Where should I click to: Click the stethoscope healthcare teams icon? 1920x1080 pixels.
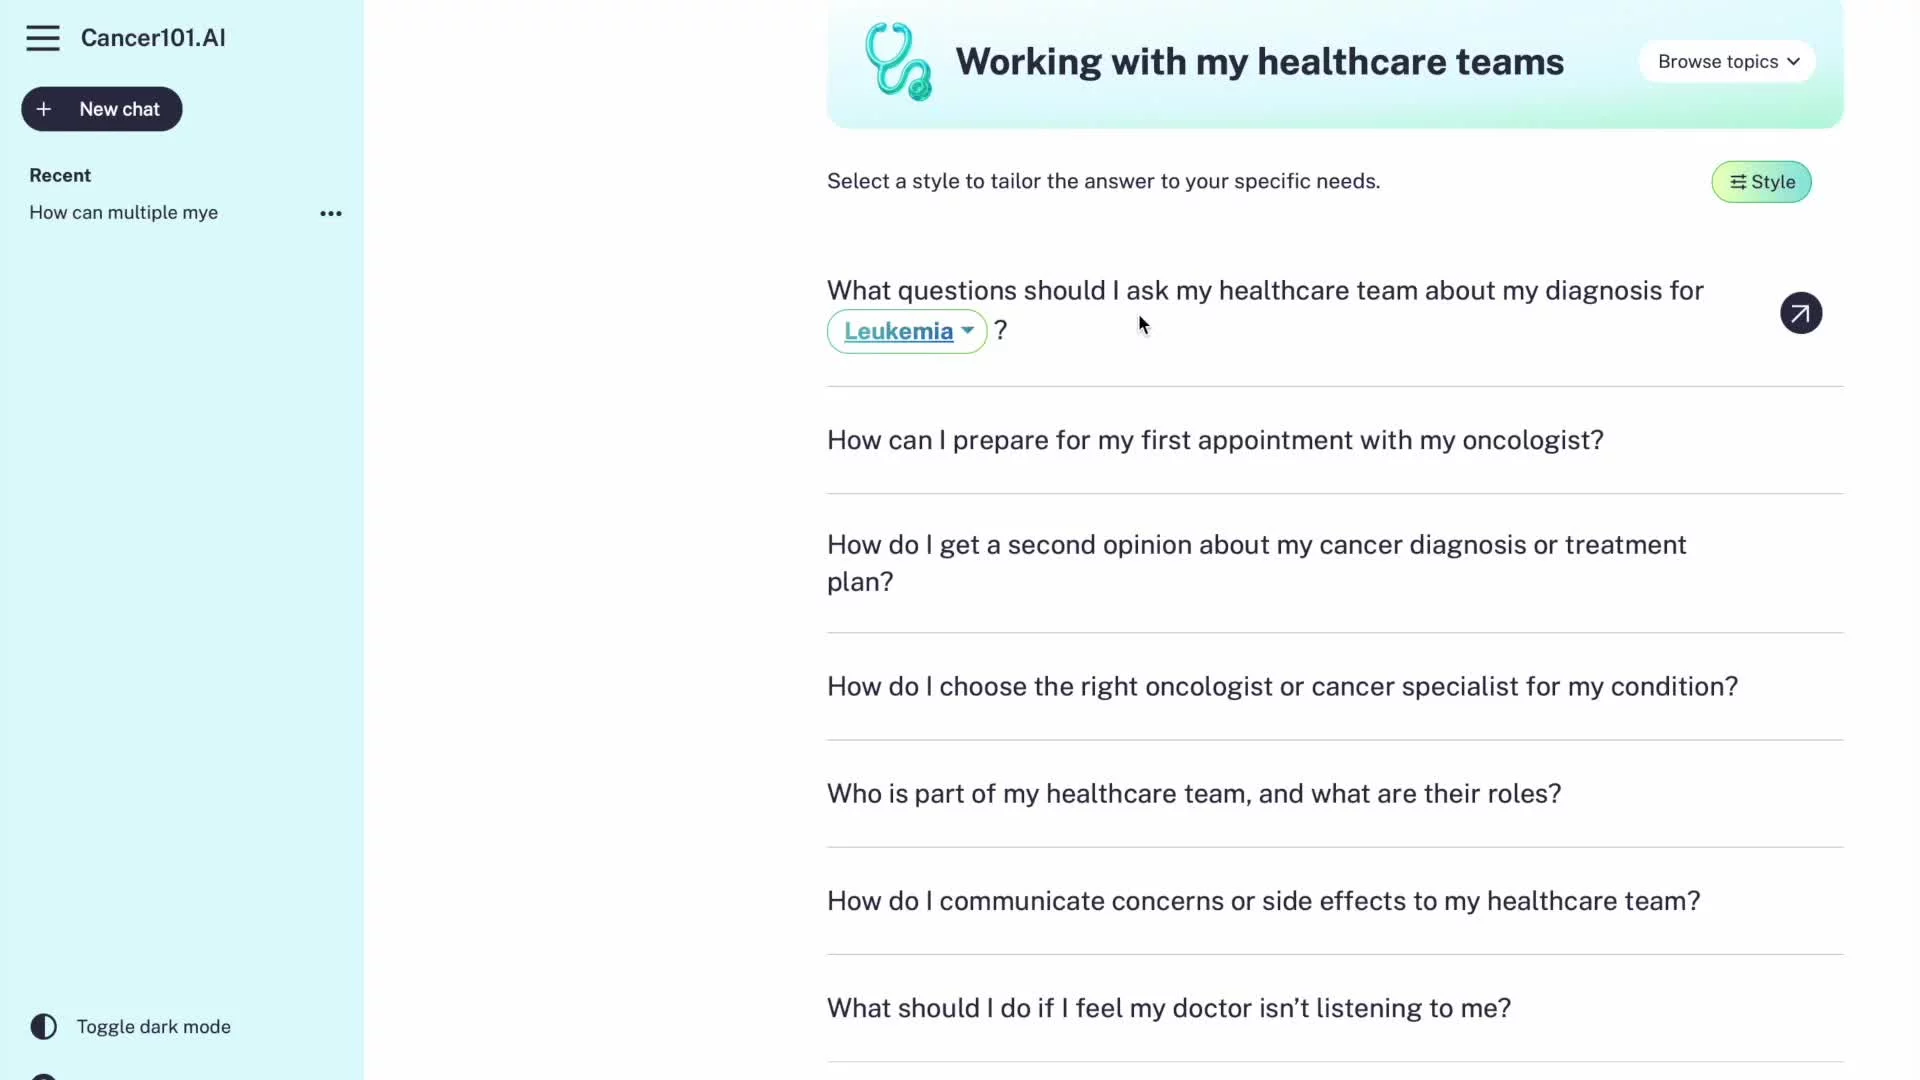click(897, 62)
